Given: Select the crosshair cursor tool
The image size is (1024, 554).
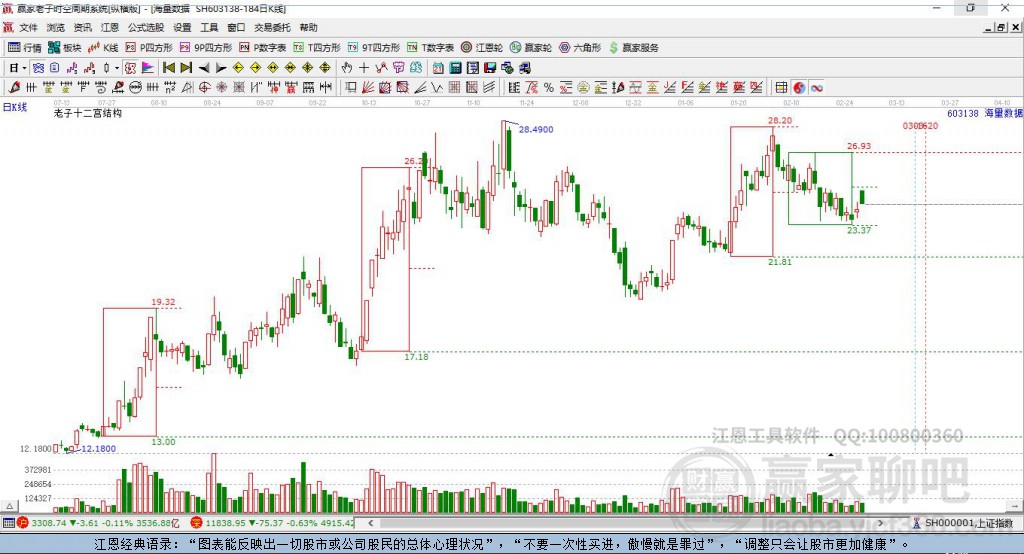Looking at the screenshot, I should (x=365, y=68).
